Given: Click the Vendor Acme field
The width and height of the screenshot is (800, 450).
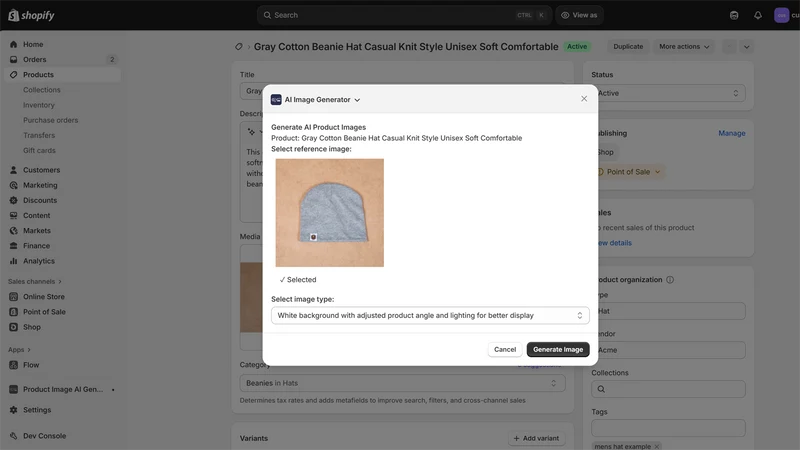Looking at the screenshot, I should [x=668, y=350].
